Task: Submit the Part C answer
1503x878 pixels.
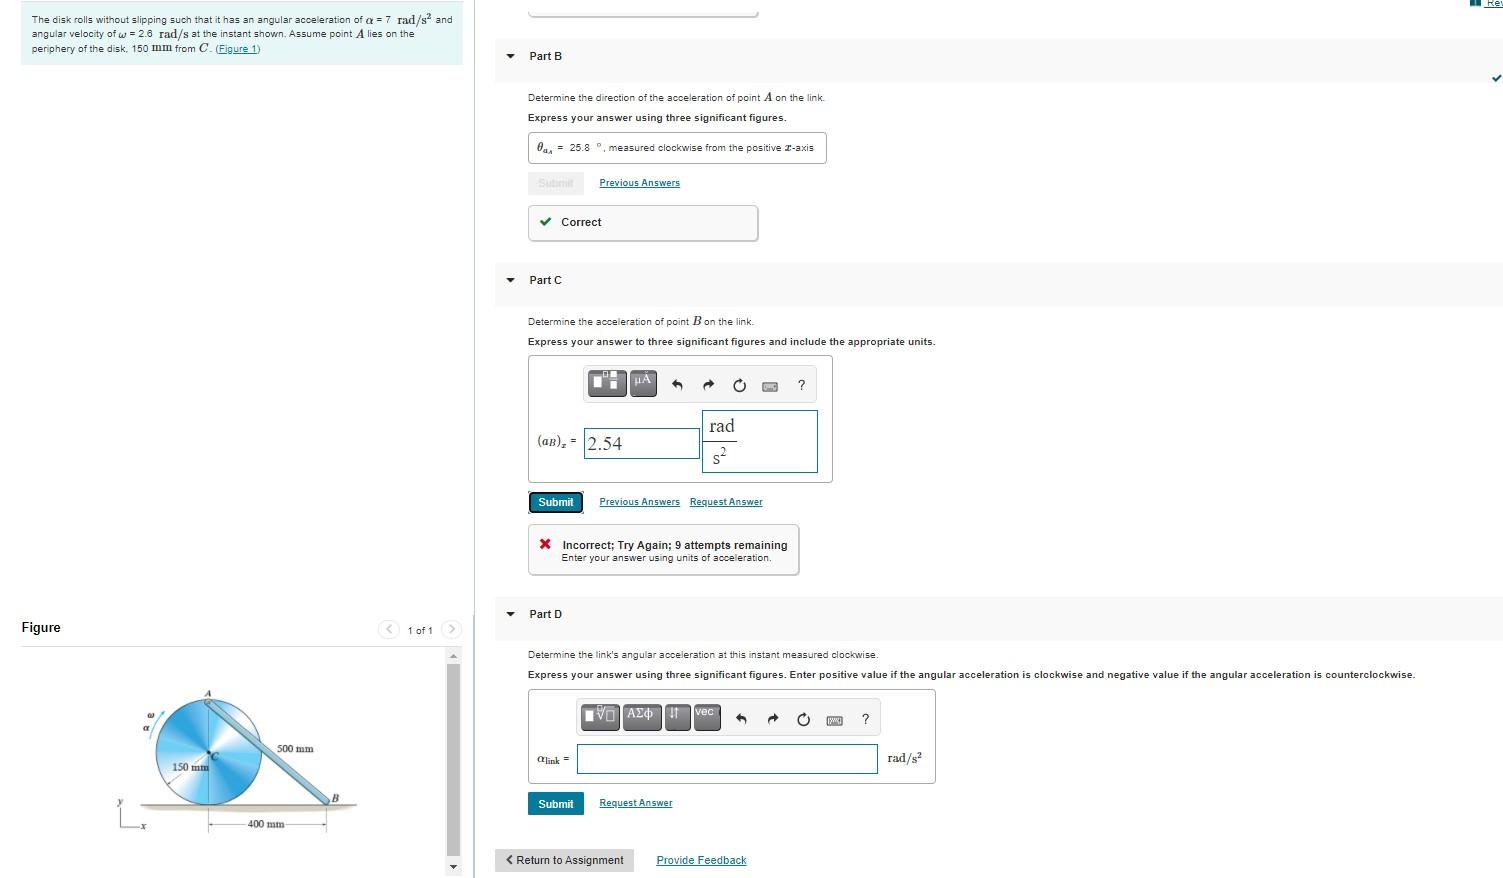Action: [x=555, y=502]
